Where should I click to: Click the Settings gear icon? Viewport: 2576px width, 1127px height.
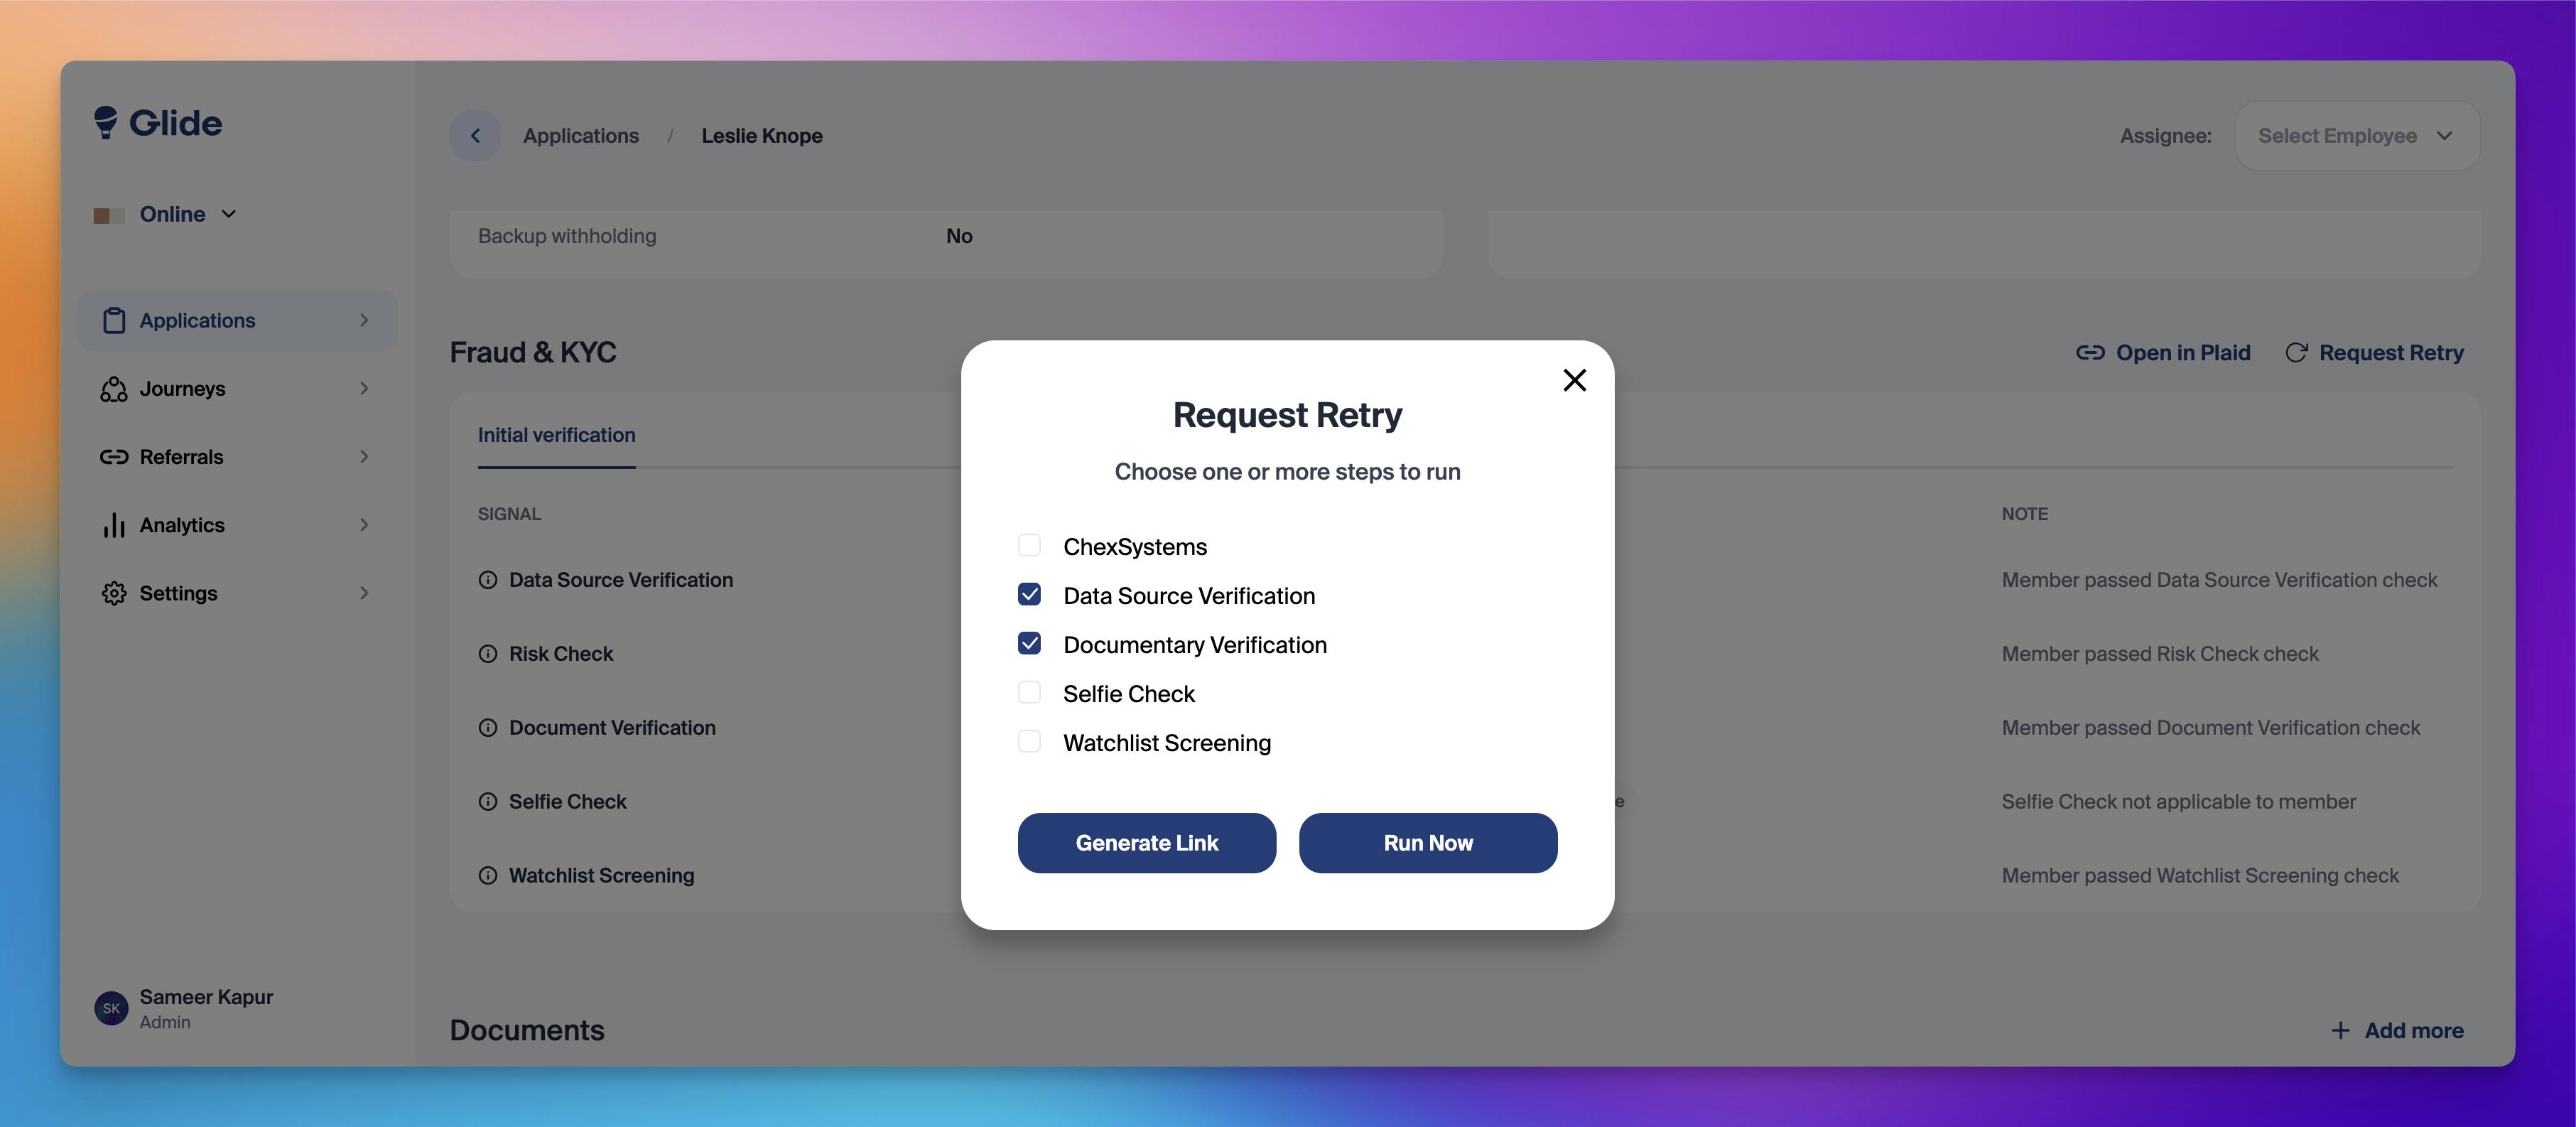[x=114, y=593]
